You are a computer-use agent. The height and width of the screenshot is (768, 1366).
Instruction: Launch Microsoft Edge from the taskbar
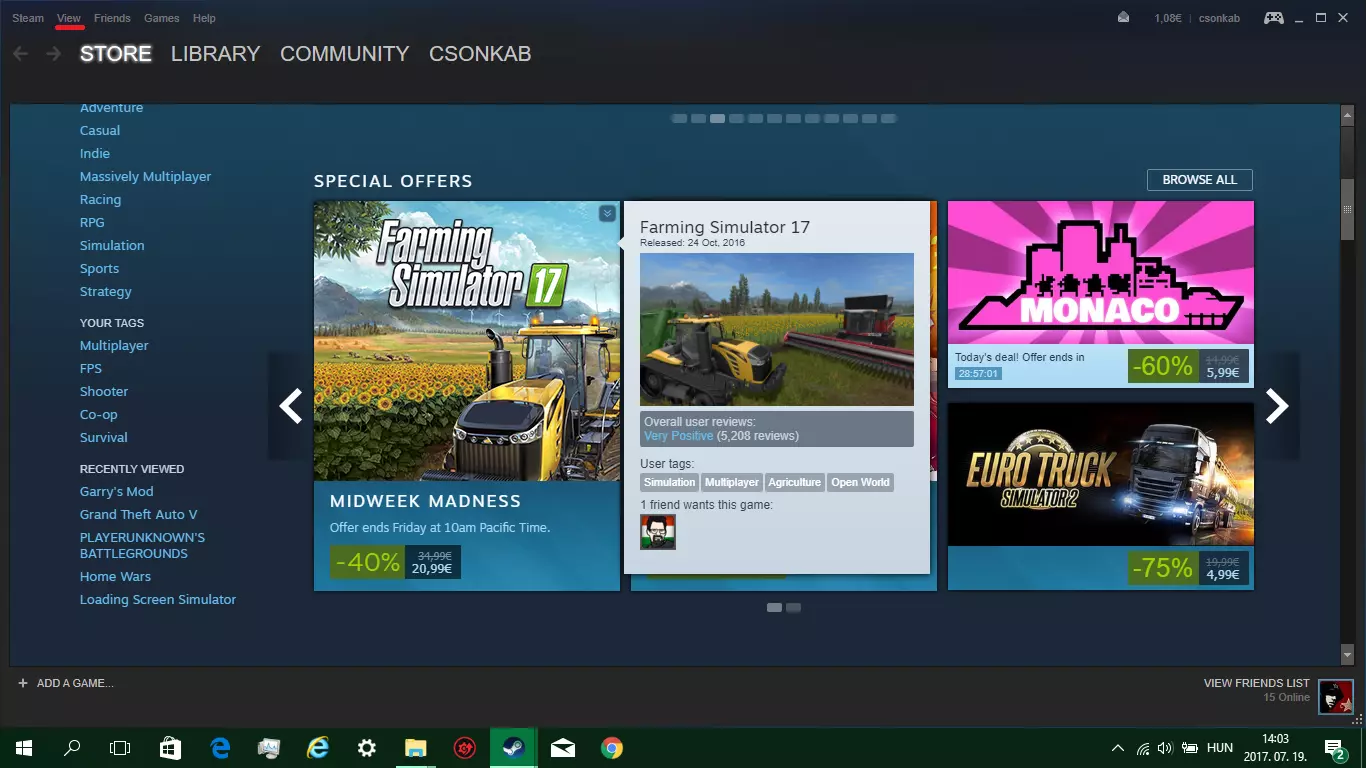(x=220, y=747)
